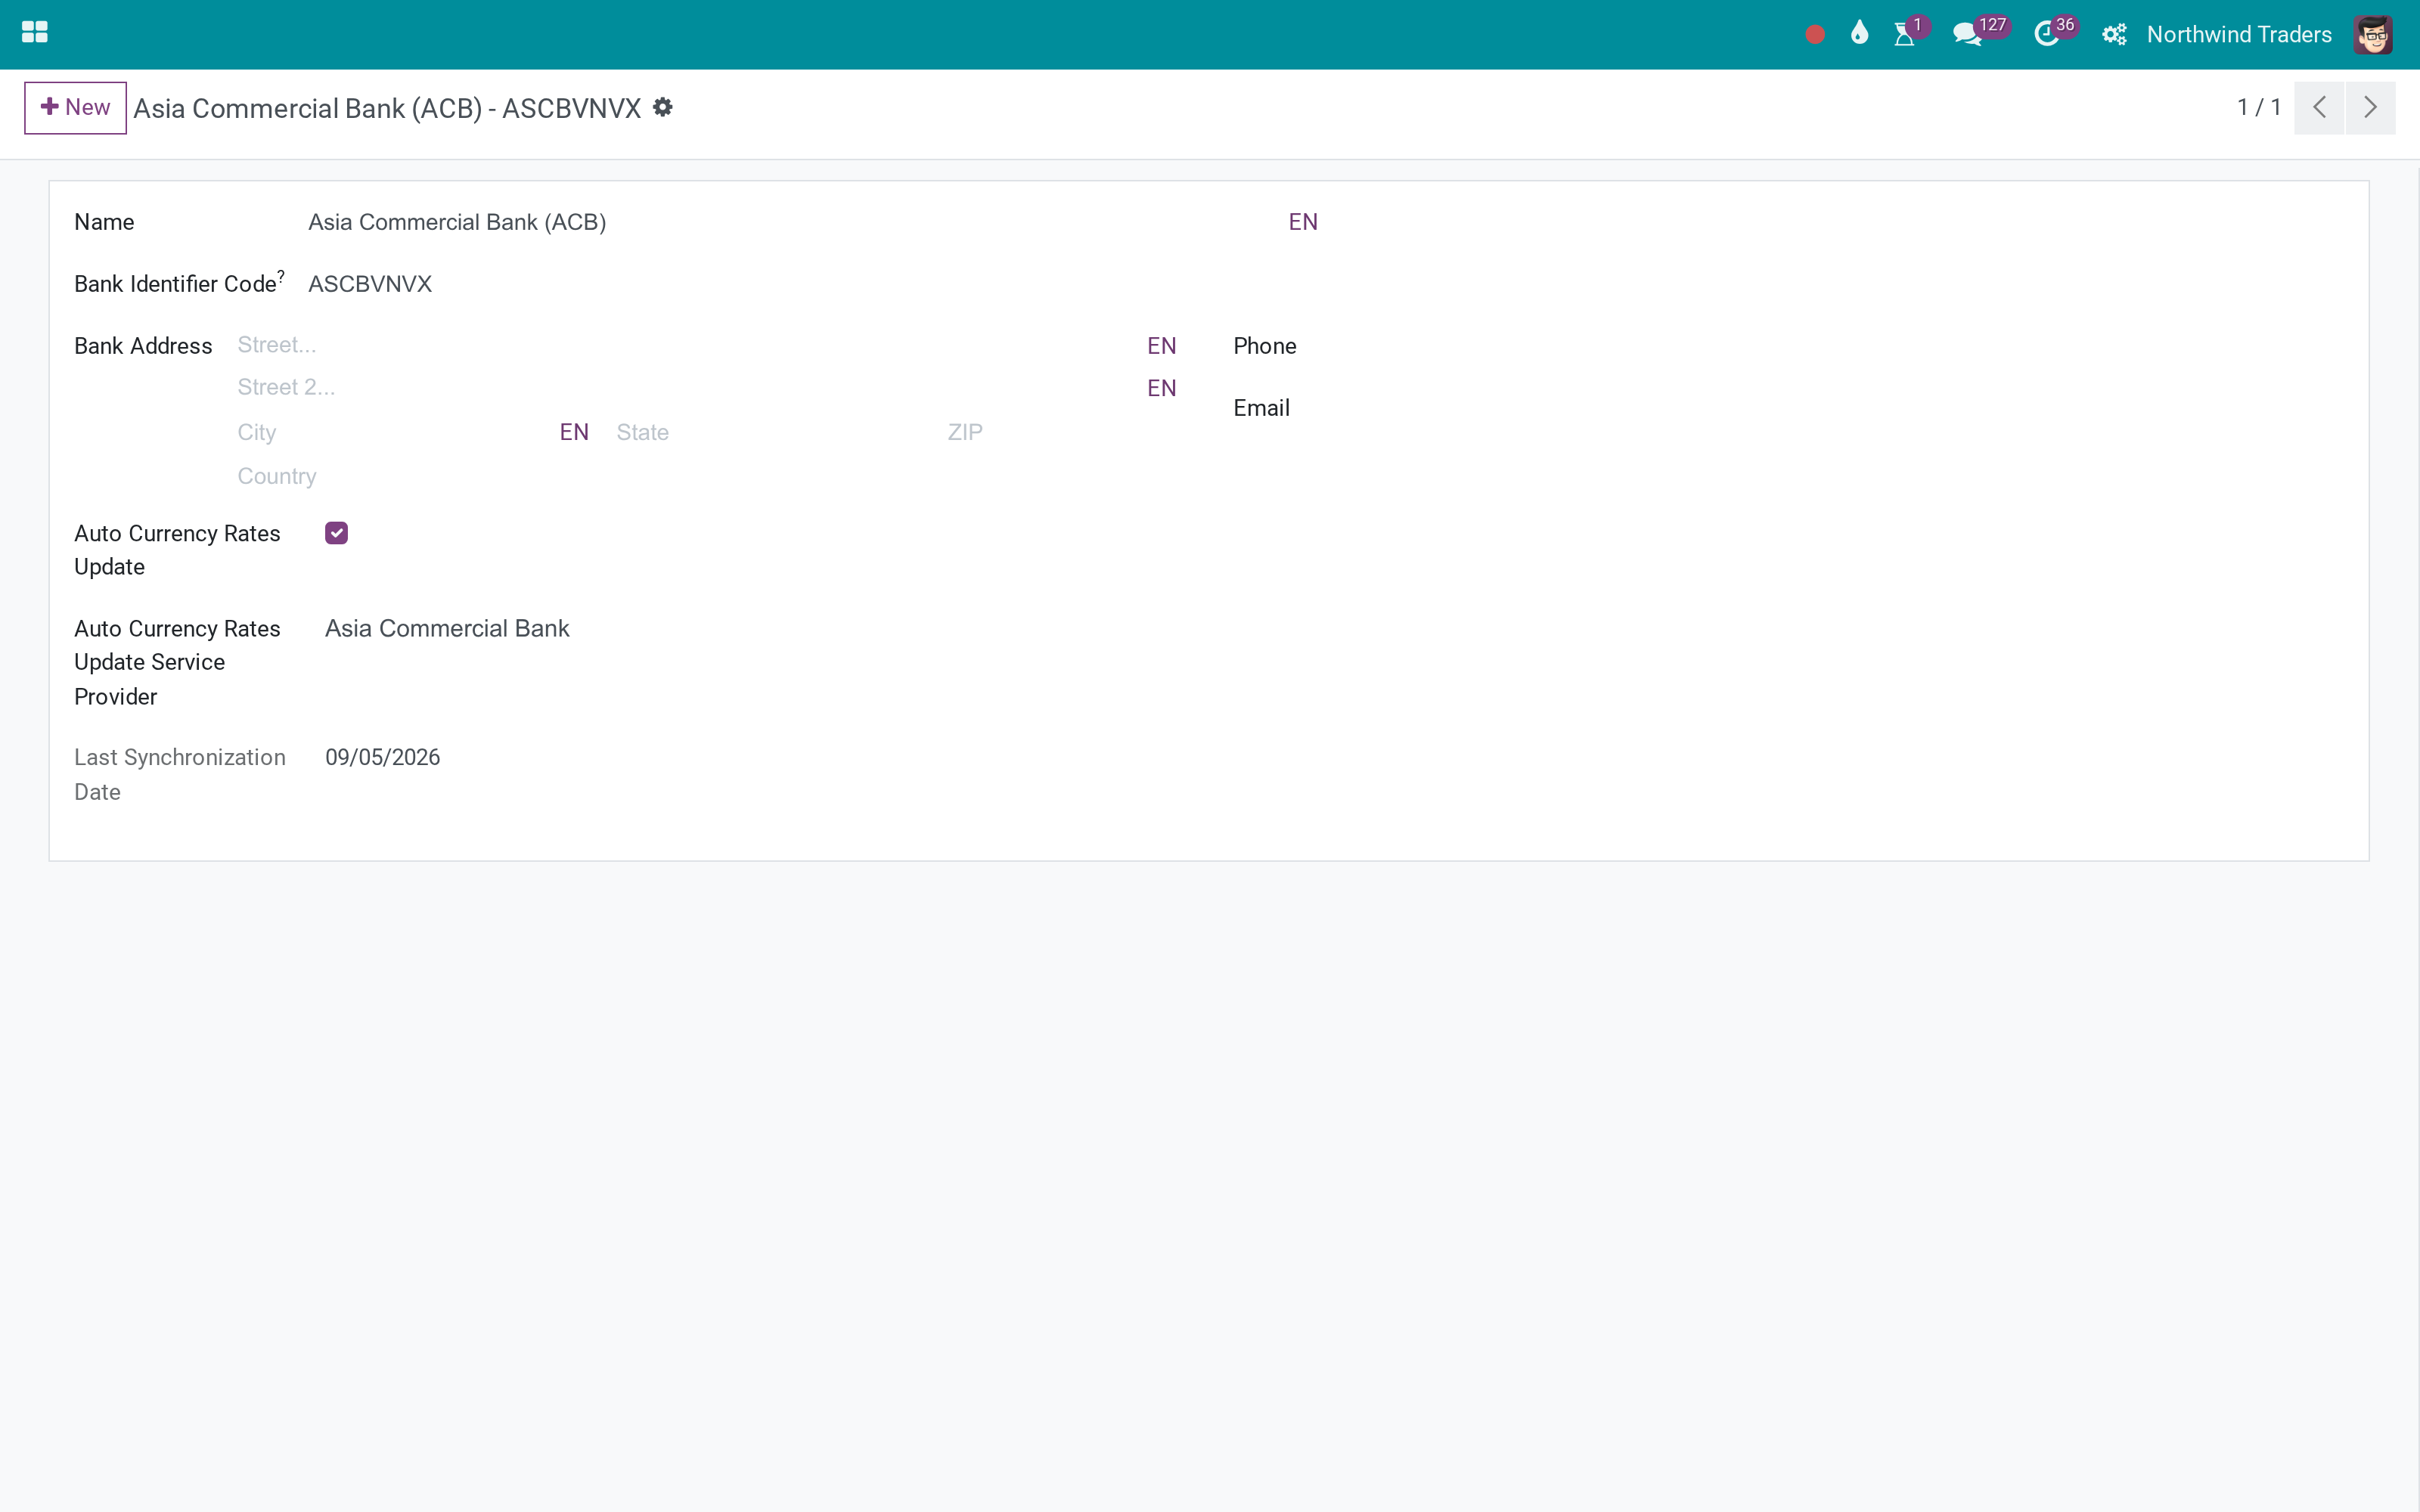The image size is (2420, 1512).
Task: Go to the next record arrow
Action: (2370, 107)
